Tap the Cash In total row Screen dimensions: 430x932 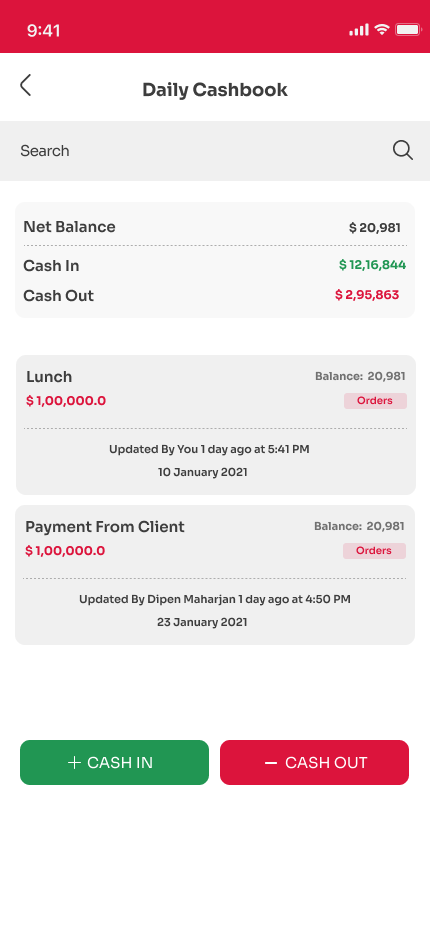pyautogui.click(x=215, y=265)
